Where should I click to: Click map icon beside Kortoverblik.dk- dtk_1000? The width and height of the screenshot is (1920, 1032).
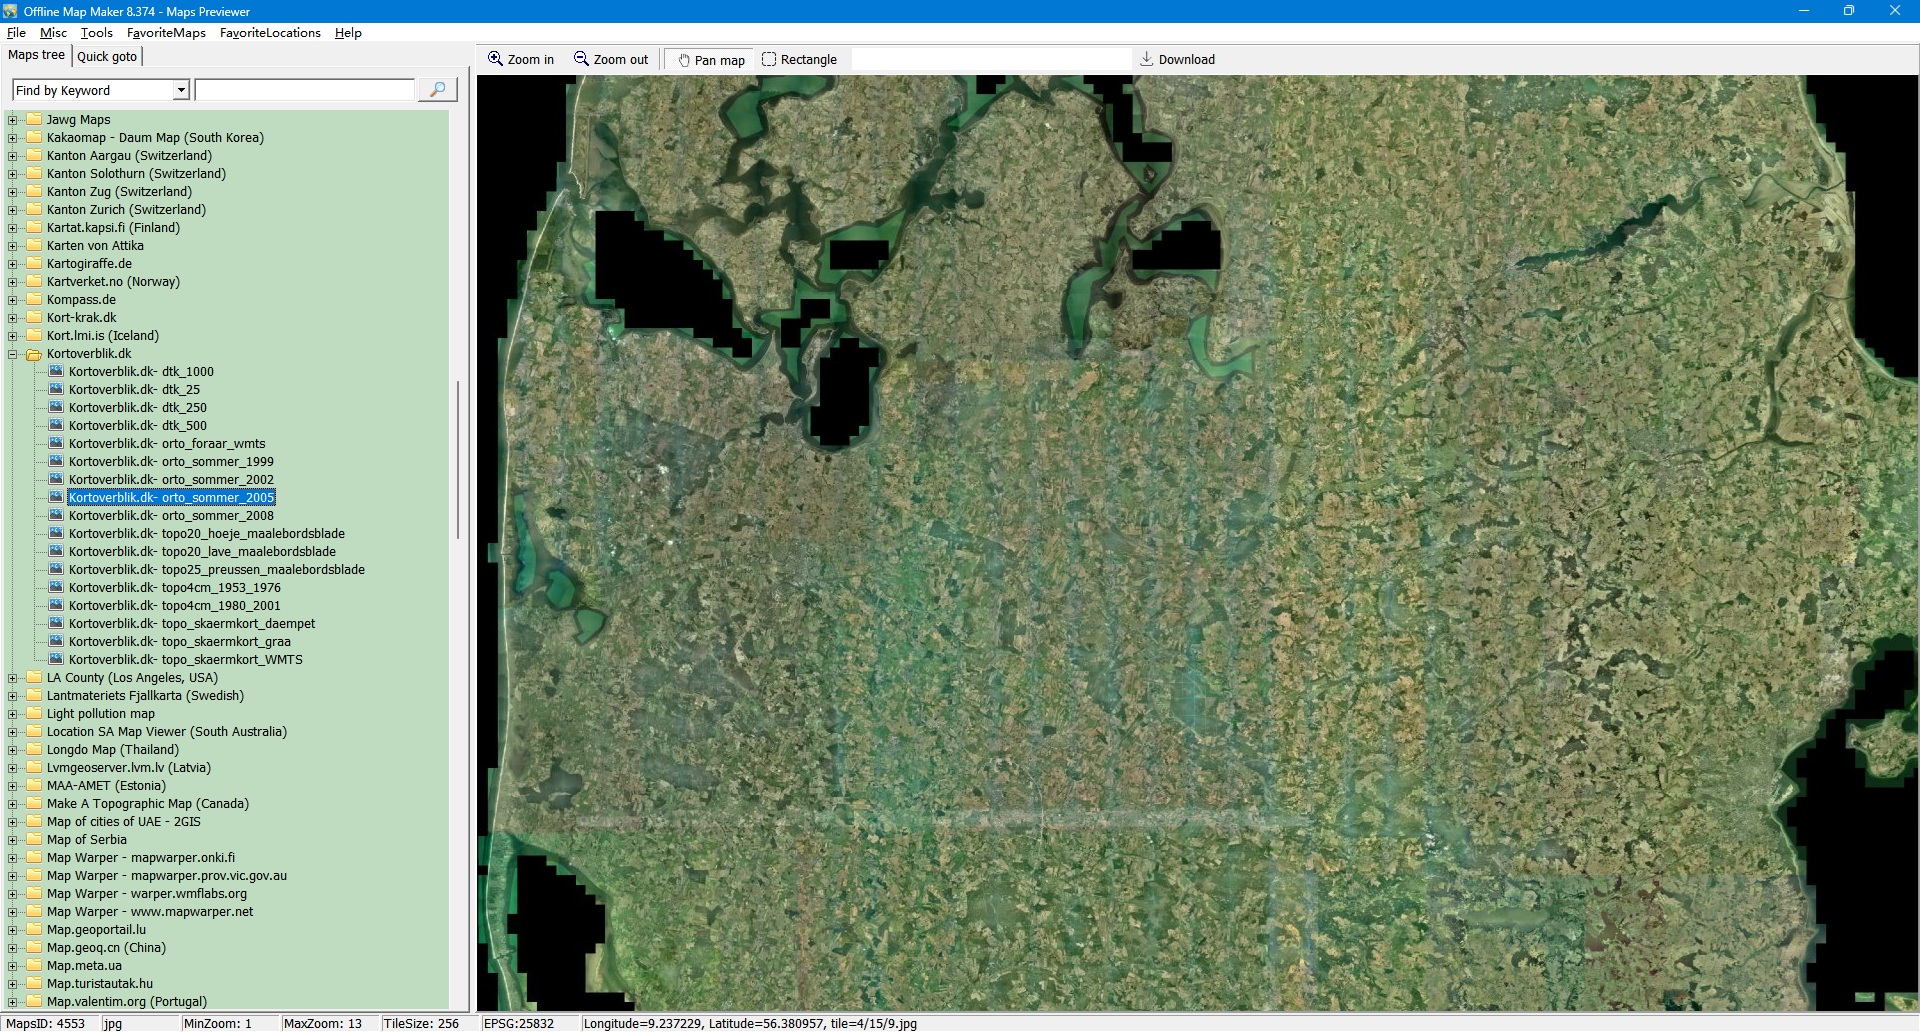56,371
